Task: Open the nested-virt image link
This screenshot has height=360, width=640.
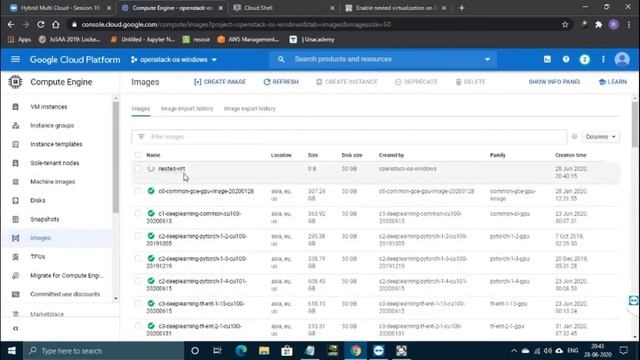Action: click(x=171, y=169)
